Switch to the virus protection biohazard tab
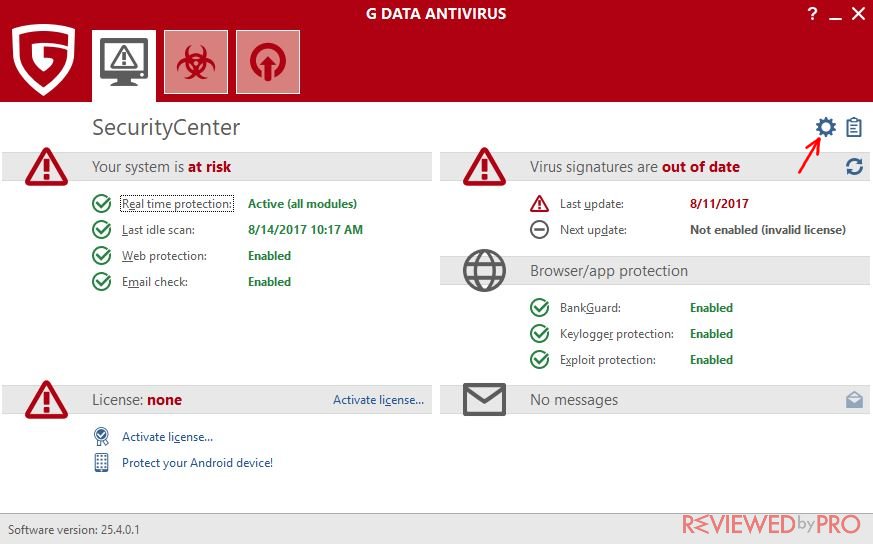The height and width of the screenshot is (544, 873). click(195, 62)
